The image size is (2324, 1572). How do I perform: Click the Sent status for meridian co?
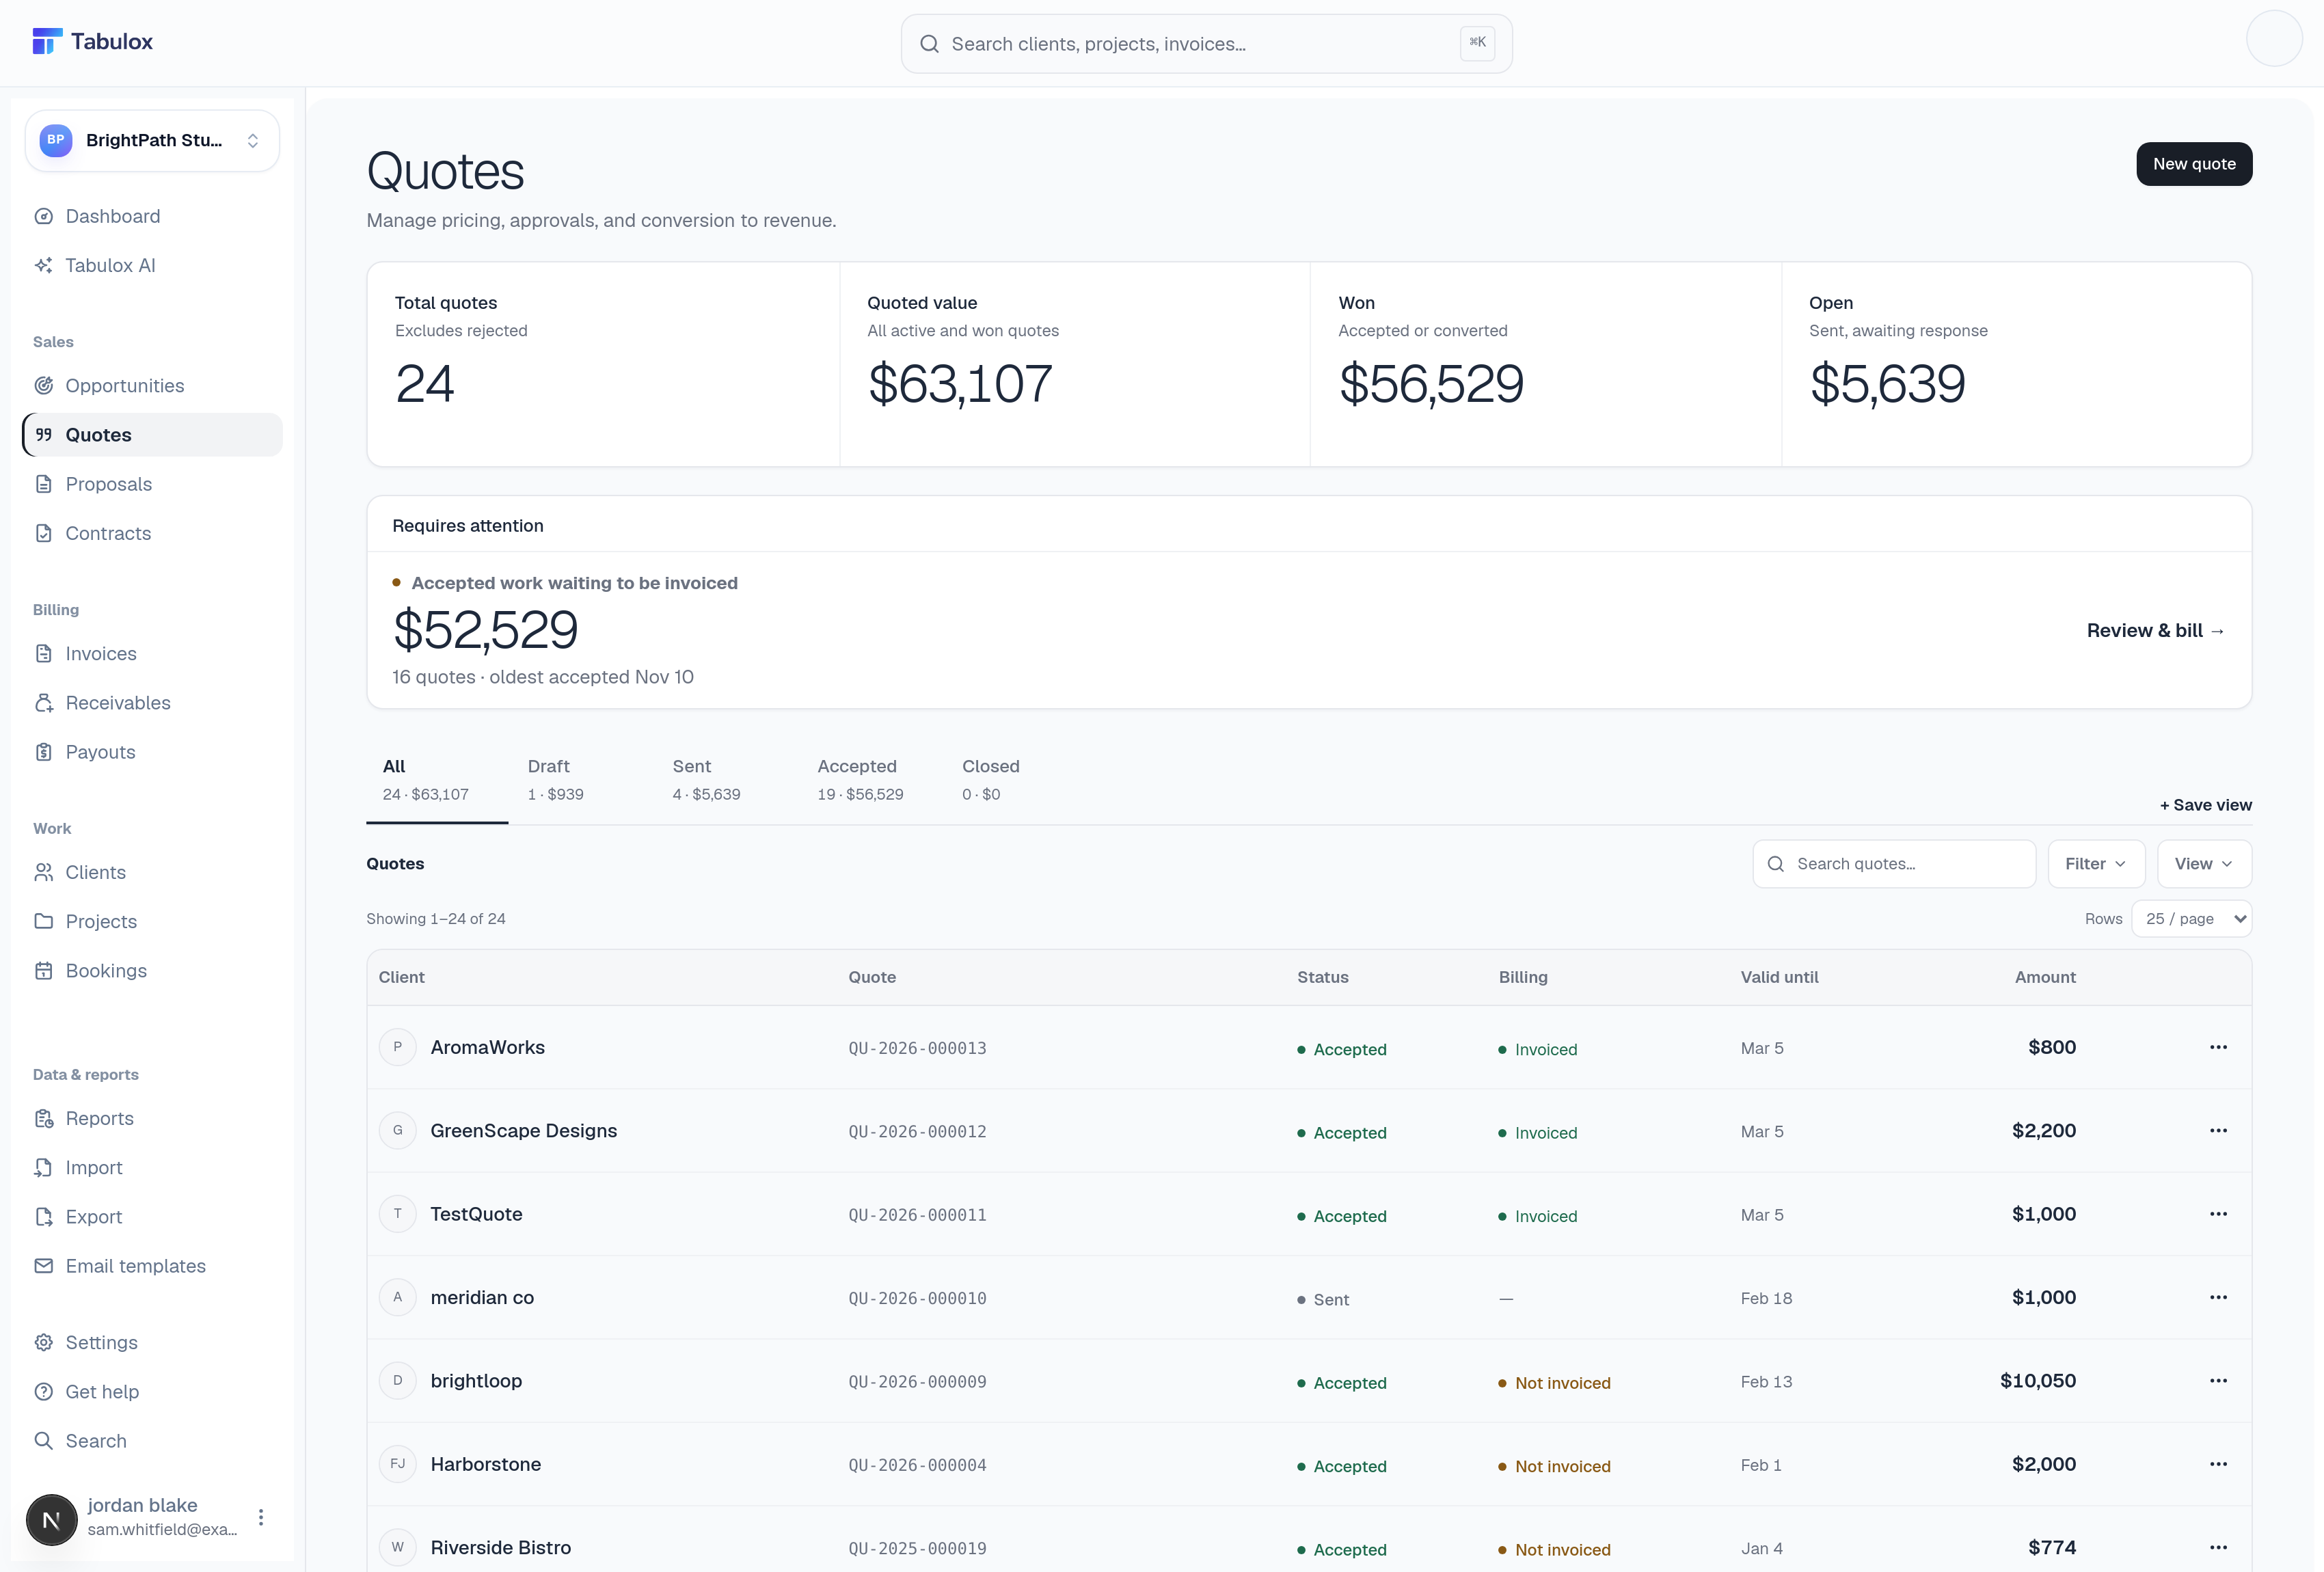[1323, 1300]
